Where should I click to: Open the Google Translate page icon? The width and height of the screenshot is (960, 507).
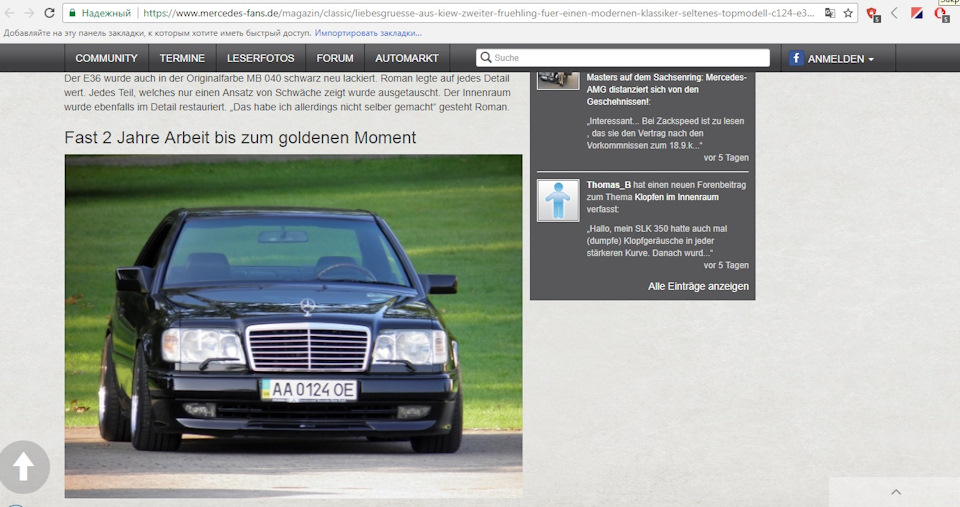point(830,13)
